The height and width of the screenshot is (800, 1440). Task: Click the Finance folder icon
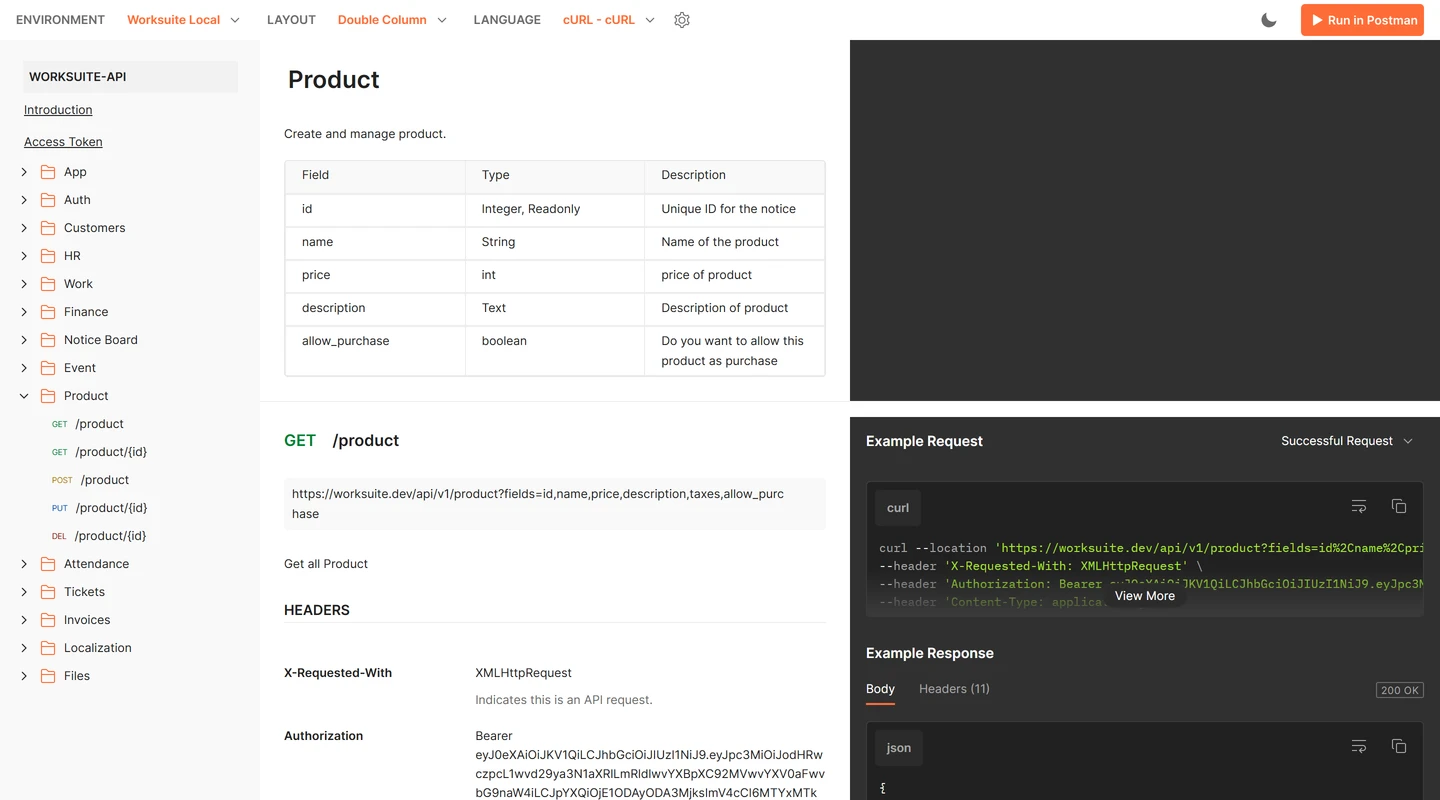[x=48, y=312]
